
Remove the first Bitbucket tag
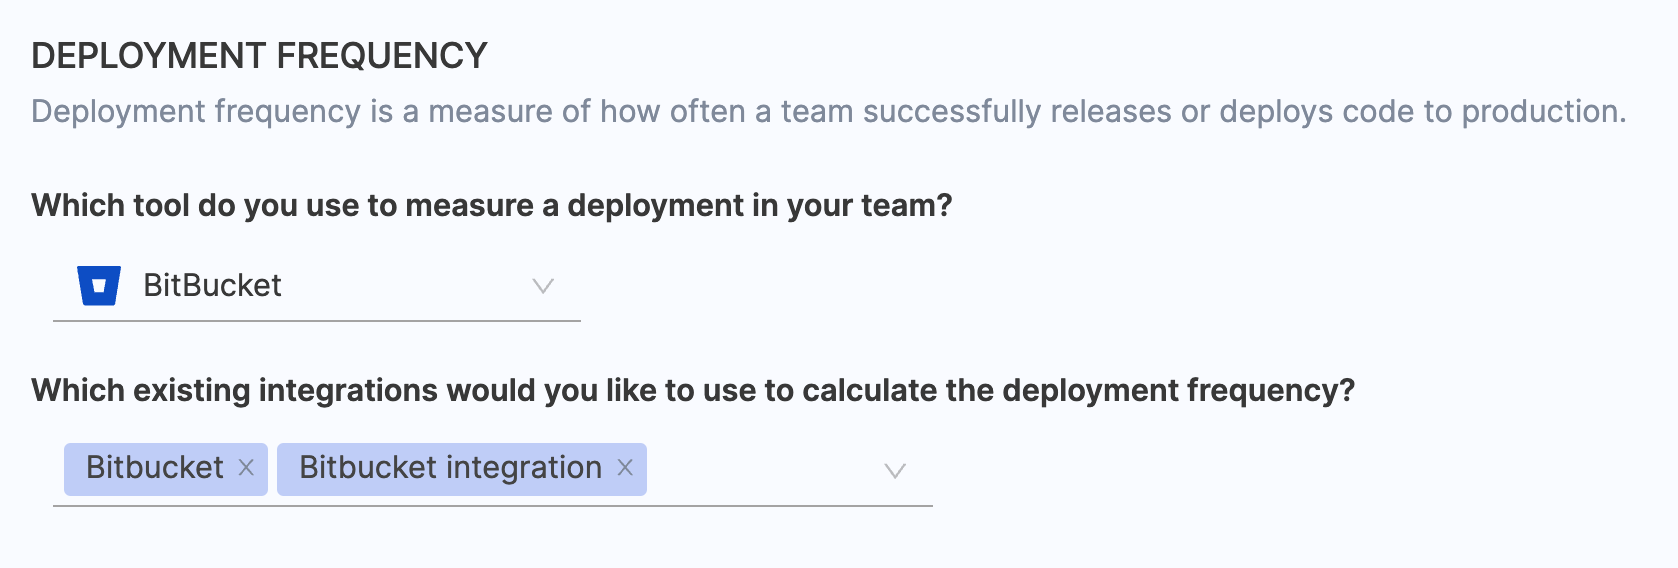pyautogui.click(x=246, y=467)
